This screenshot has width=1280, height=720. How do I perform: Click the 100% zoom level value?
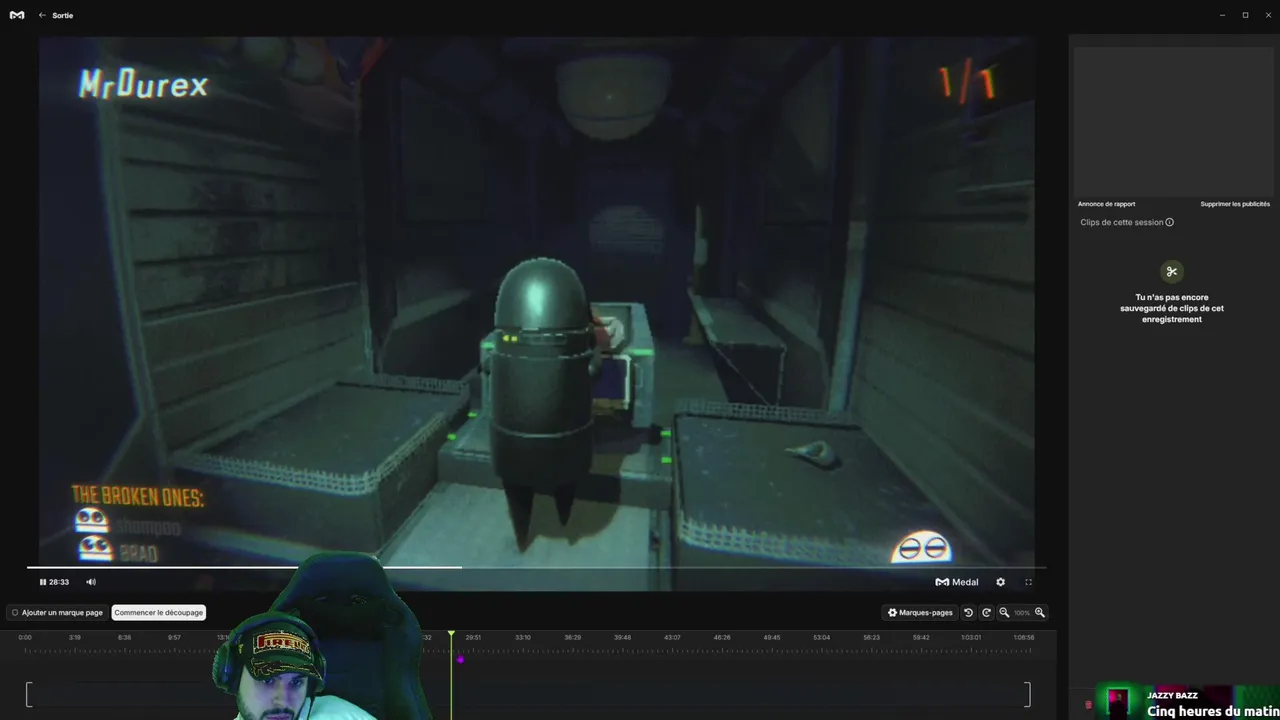coord(1022,613)
